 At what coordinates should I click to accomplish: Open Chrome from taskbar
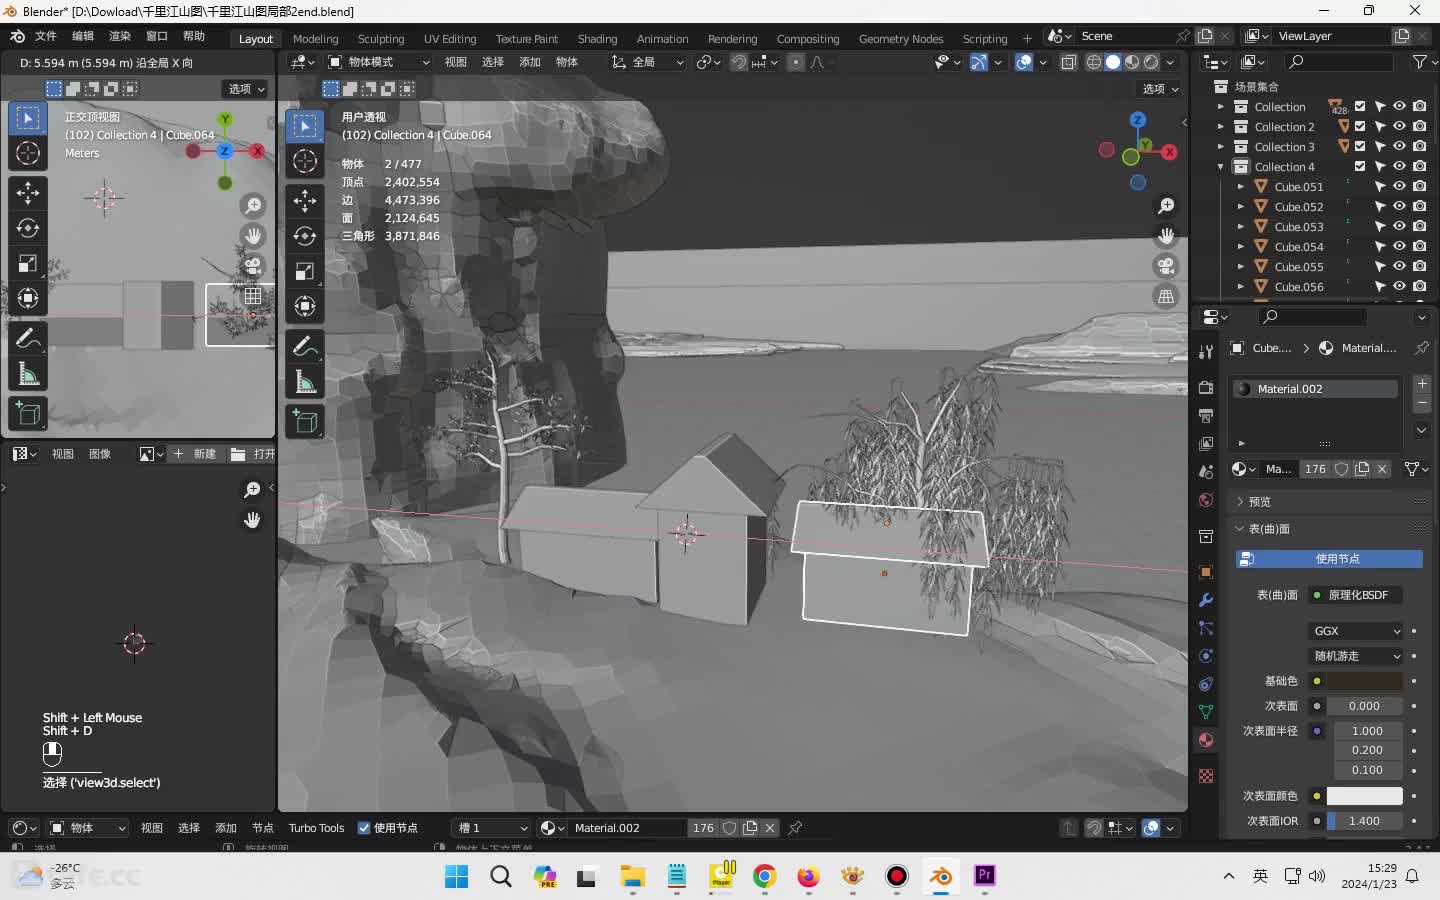click(764, 876)
